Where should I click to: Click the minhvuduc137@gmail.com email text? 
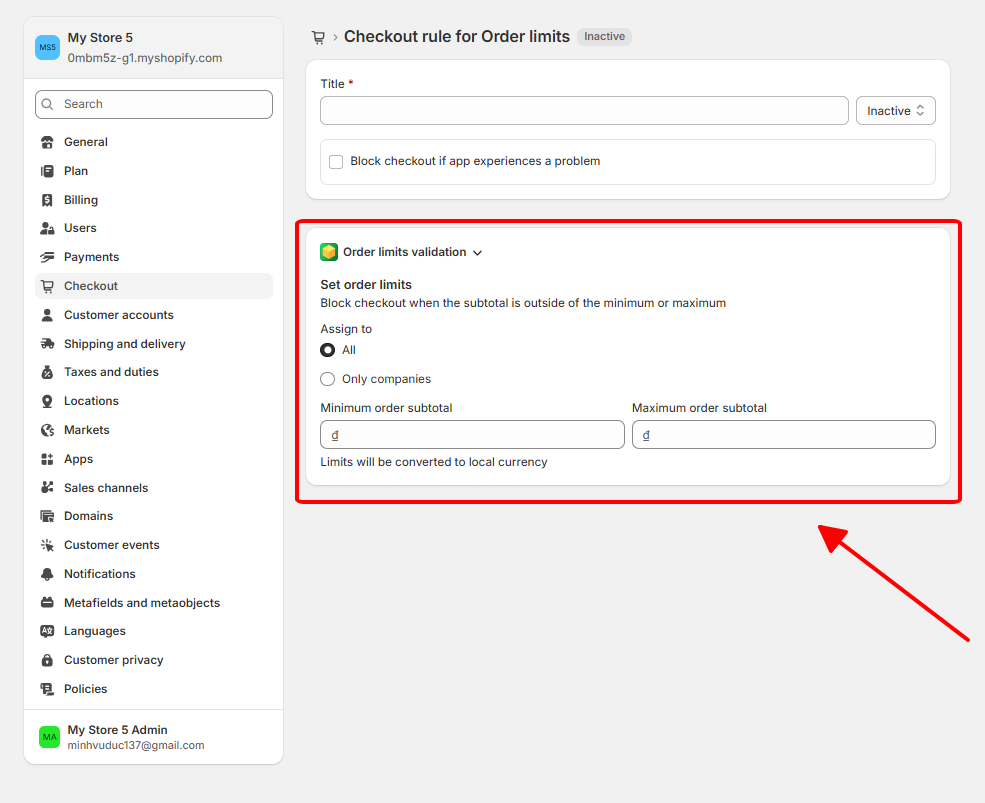136,745
